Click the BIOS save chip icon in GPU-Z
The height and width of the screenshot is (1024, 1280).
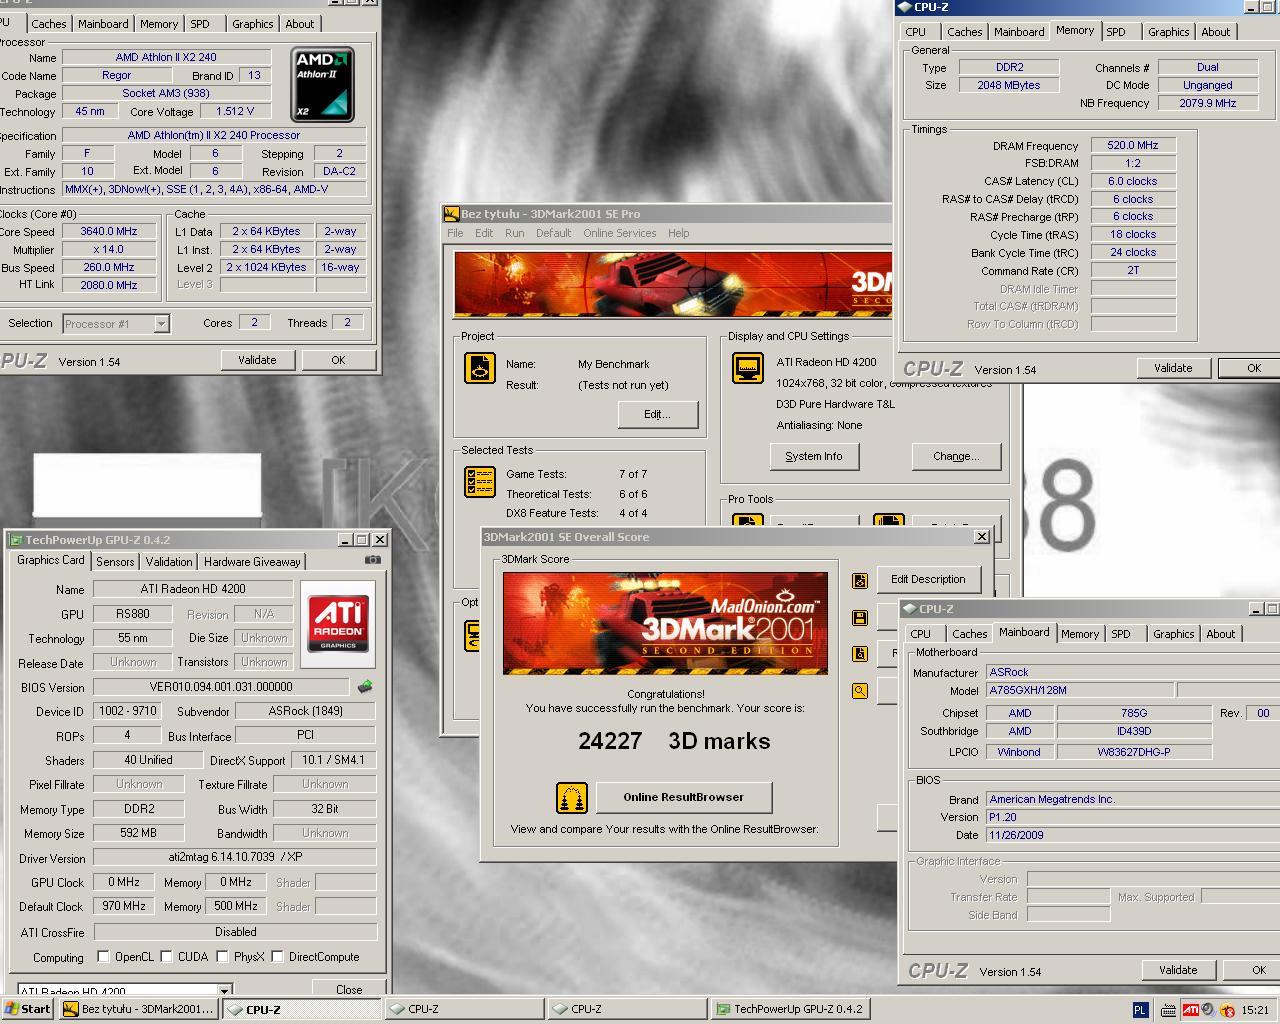[365, 686]
